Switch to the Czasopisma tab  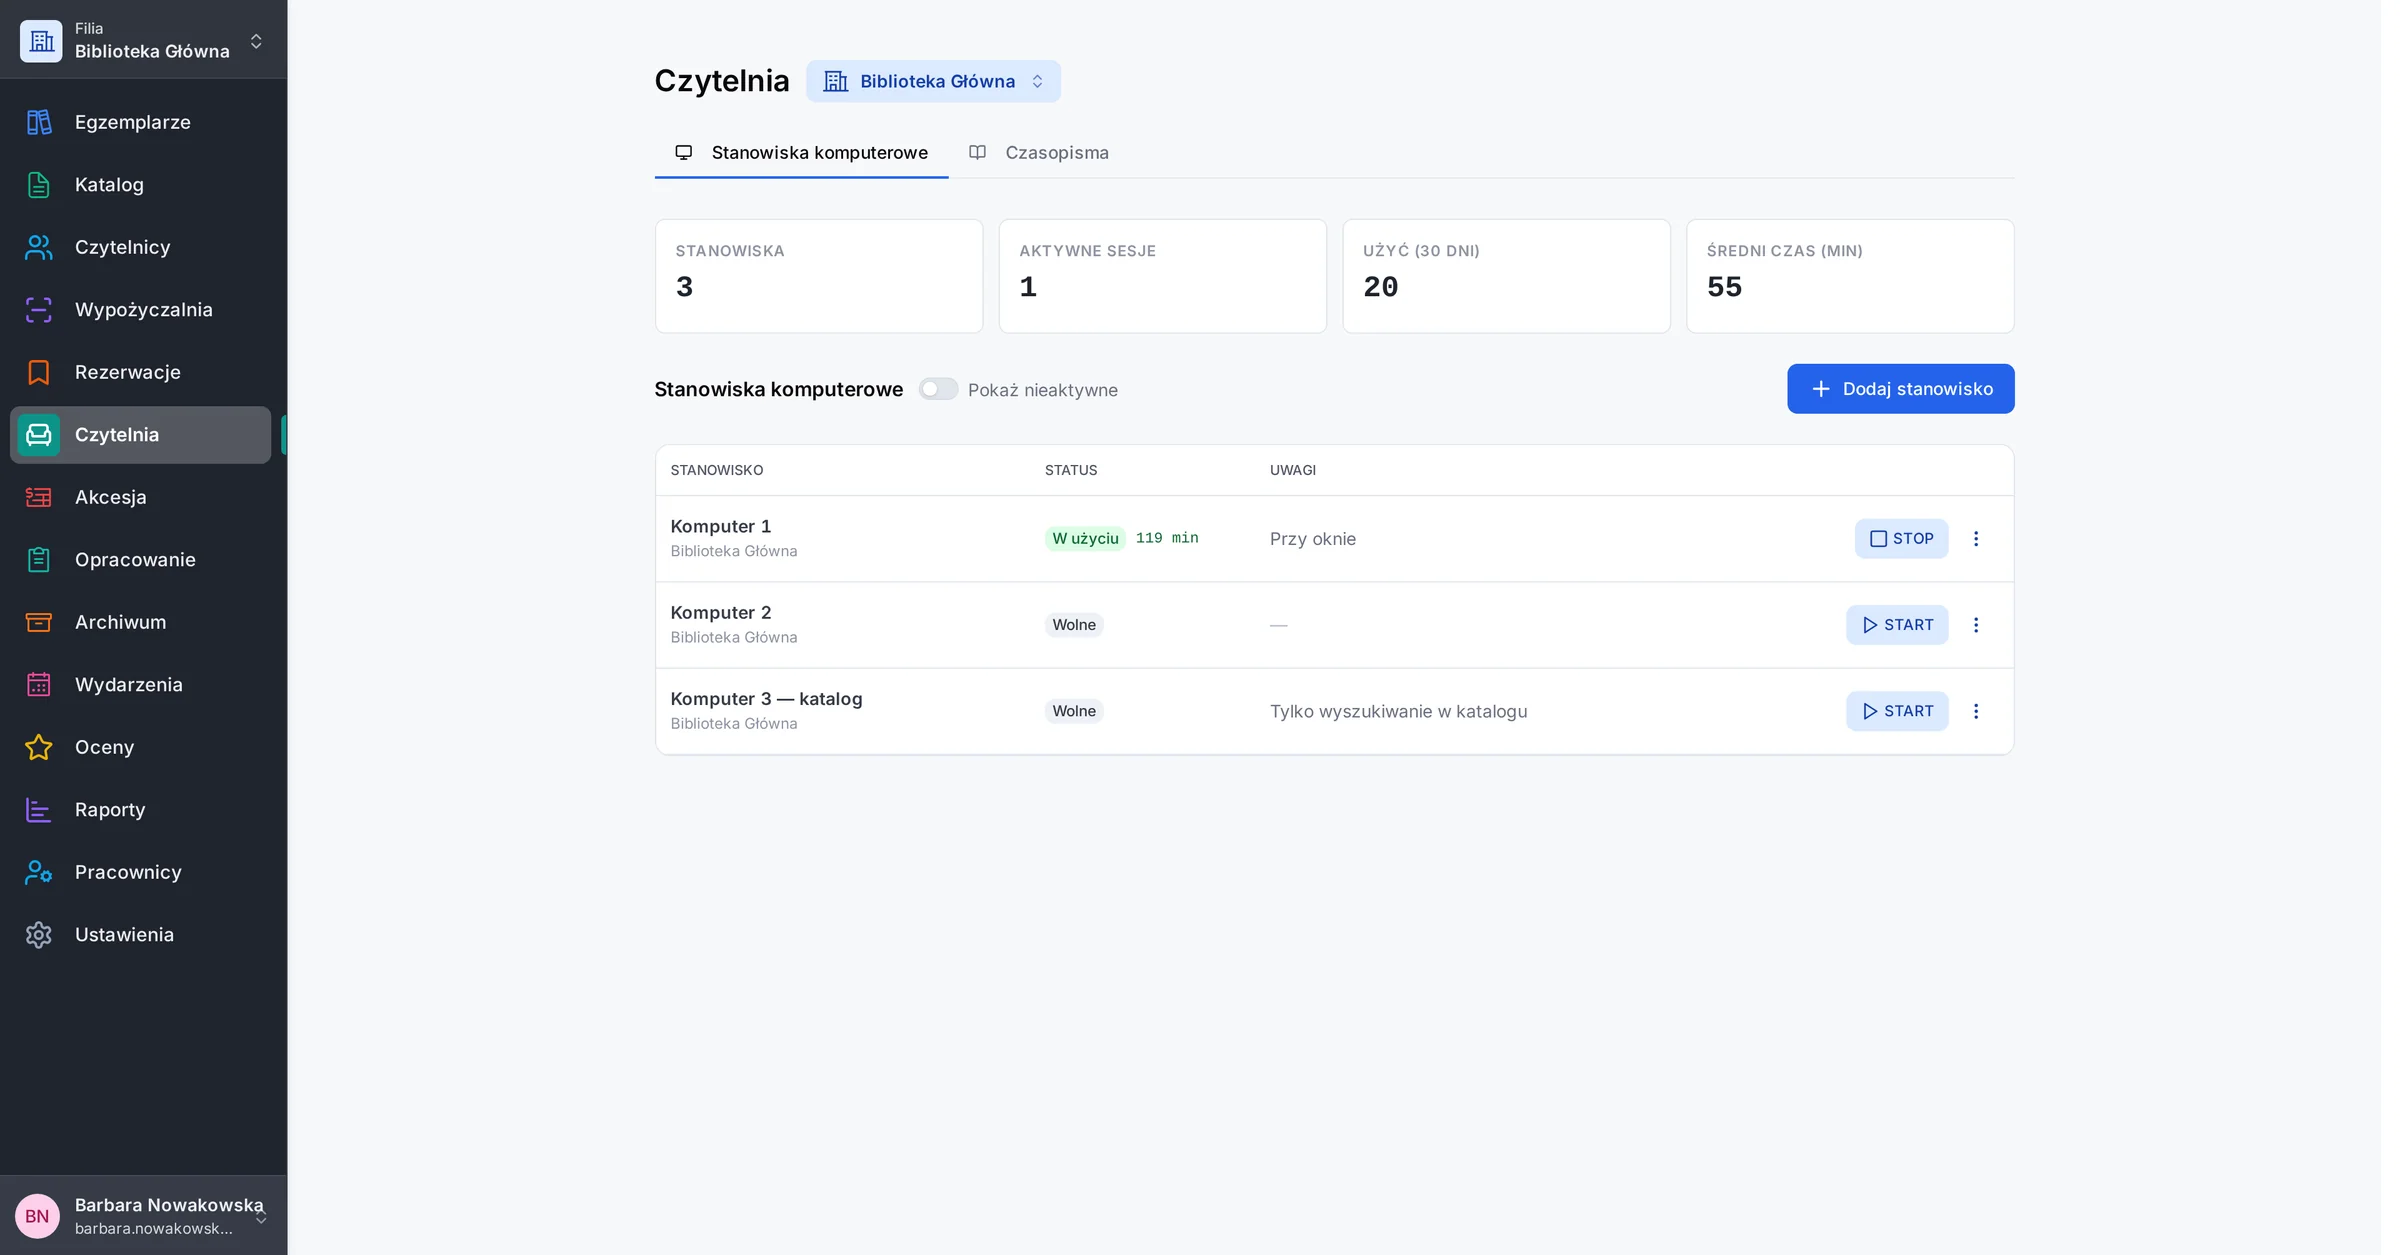pos(1039,153)
